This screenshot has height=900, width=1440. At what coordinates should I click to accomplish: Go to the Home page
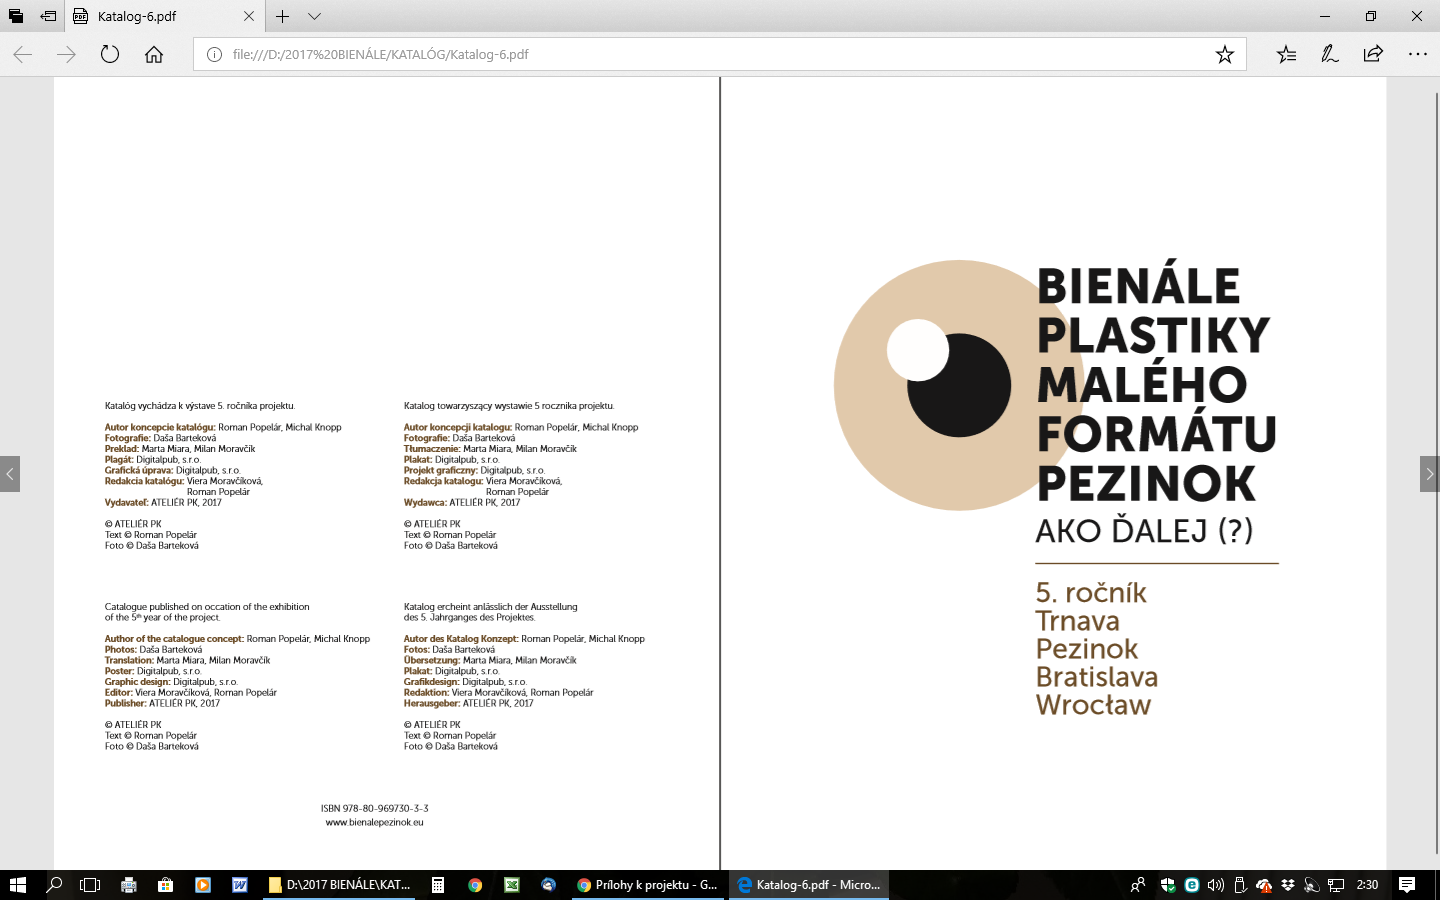[154, 55]
